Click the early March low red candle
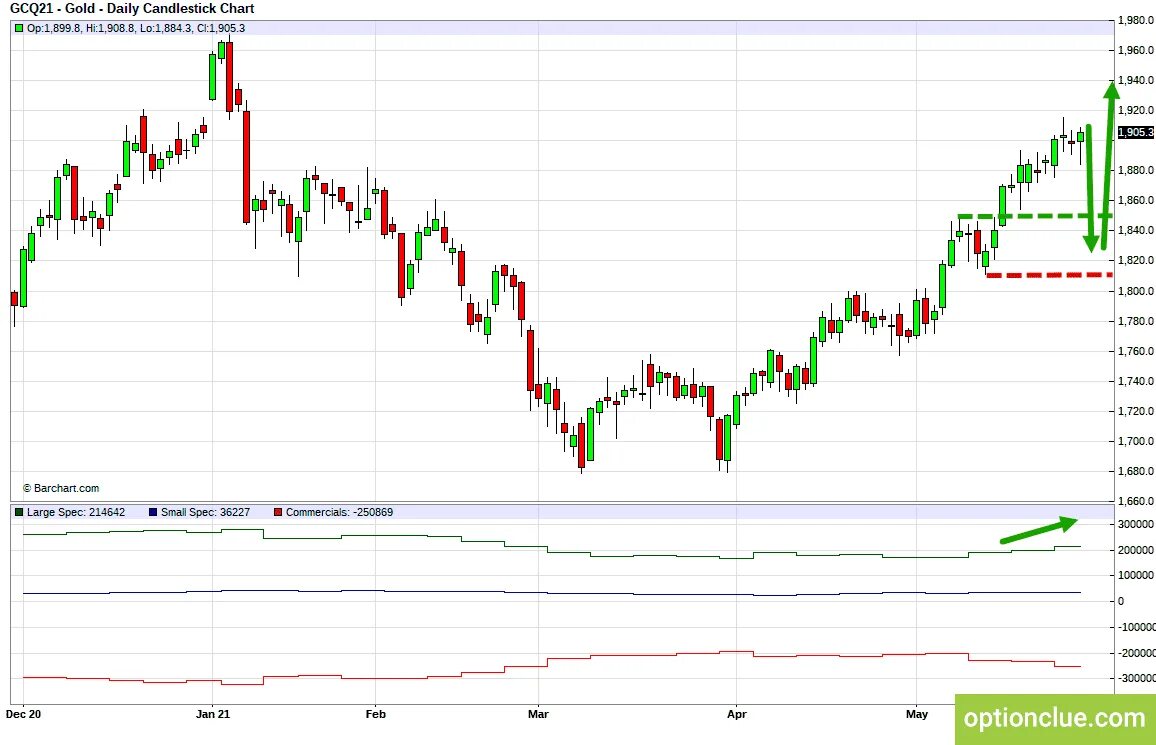 582,444
